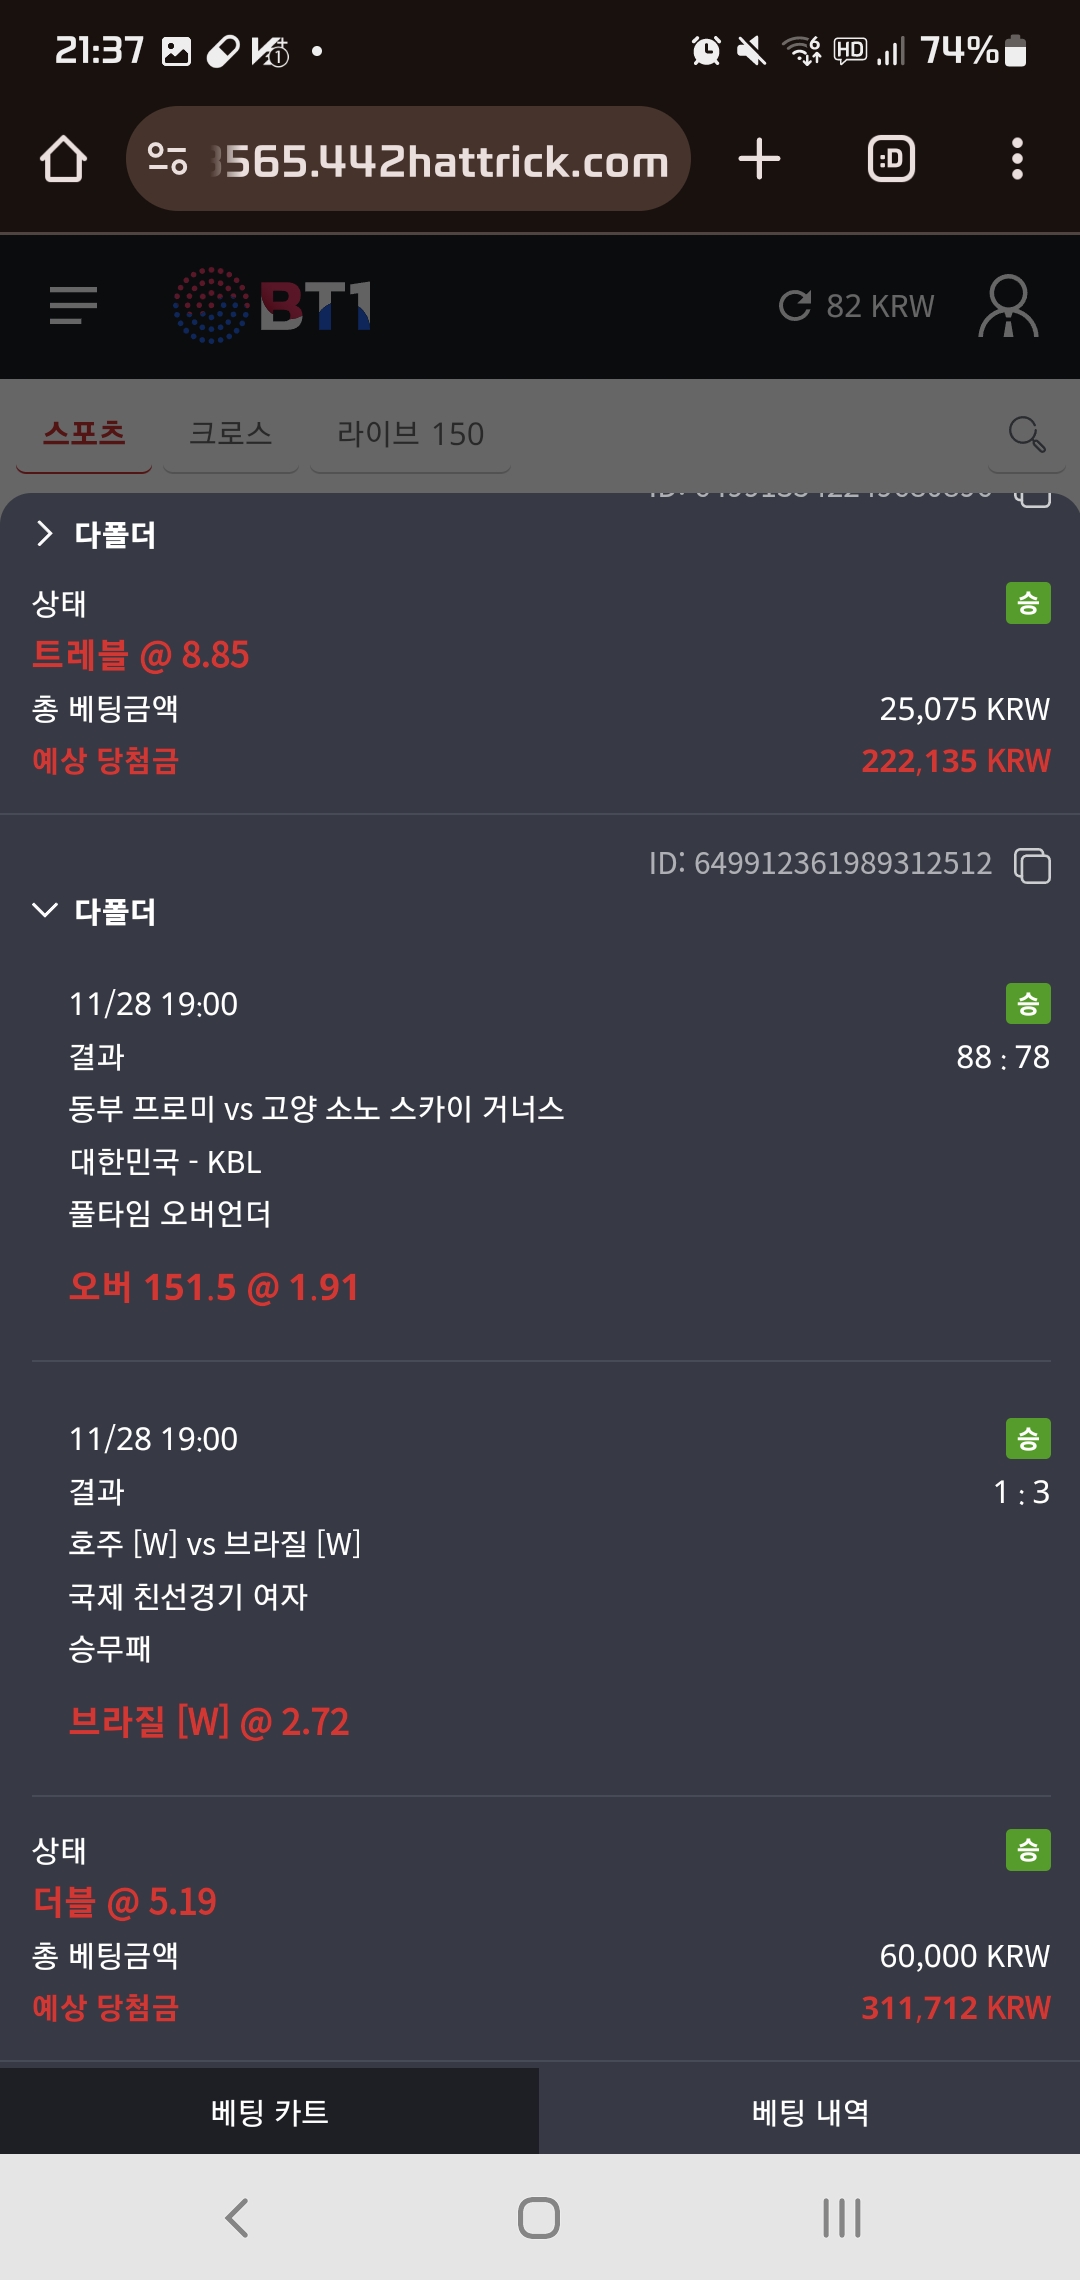
Task: Collapse the expanded 다폴더 double bet
Action: click(x=45, y=910)
